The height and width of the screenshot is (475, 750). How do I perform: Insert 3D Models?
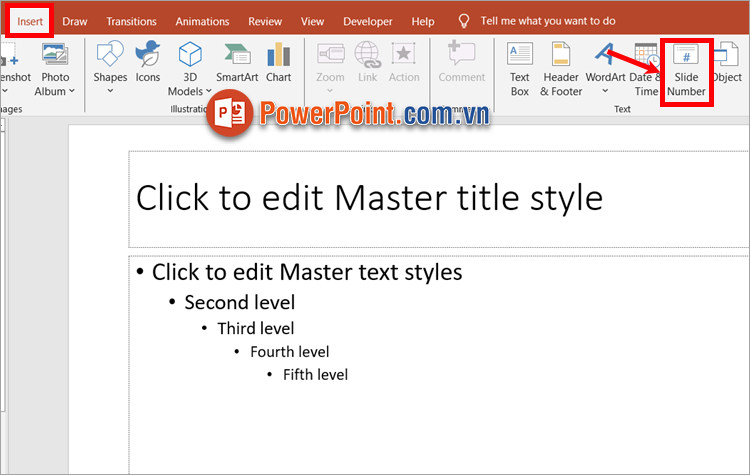click(189, 70)
